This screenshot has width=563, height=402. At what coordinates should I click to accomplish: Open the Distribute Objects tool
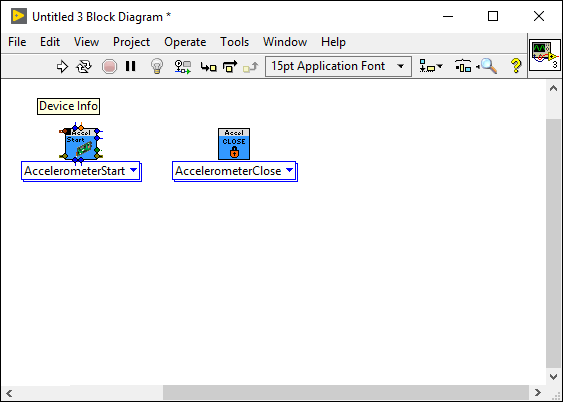463,66
